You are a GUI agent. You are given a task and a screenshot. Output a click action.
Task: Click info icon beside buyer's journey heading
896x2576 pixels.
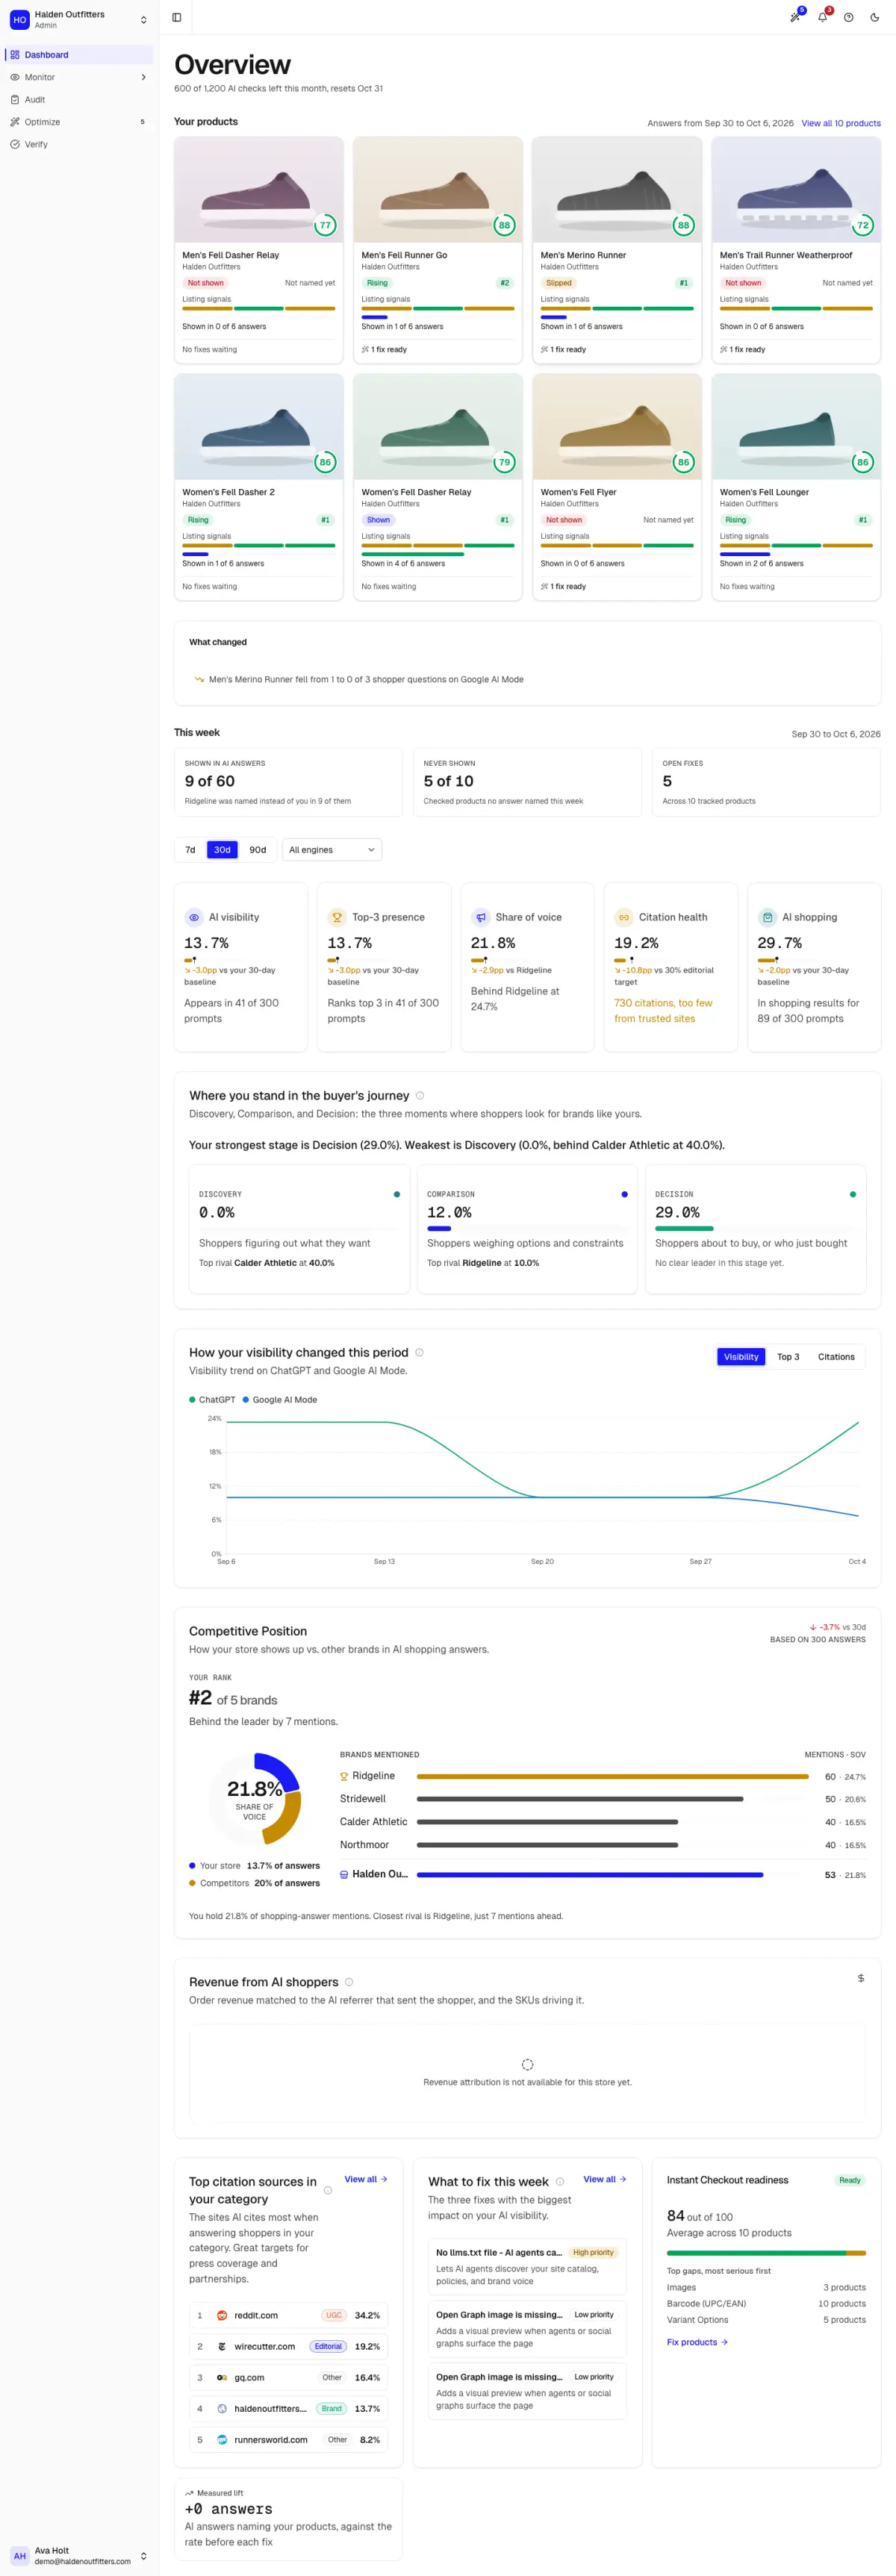(420, 1095)
